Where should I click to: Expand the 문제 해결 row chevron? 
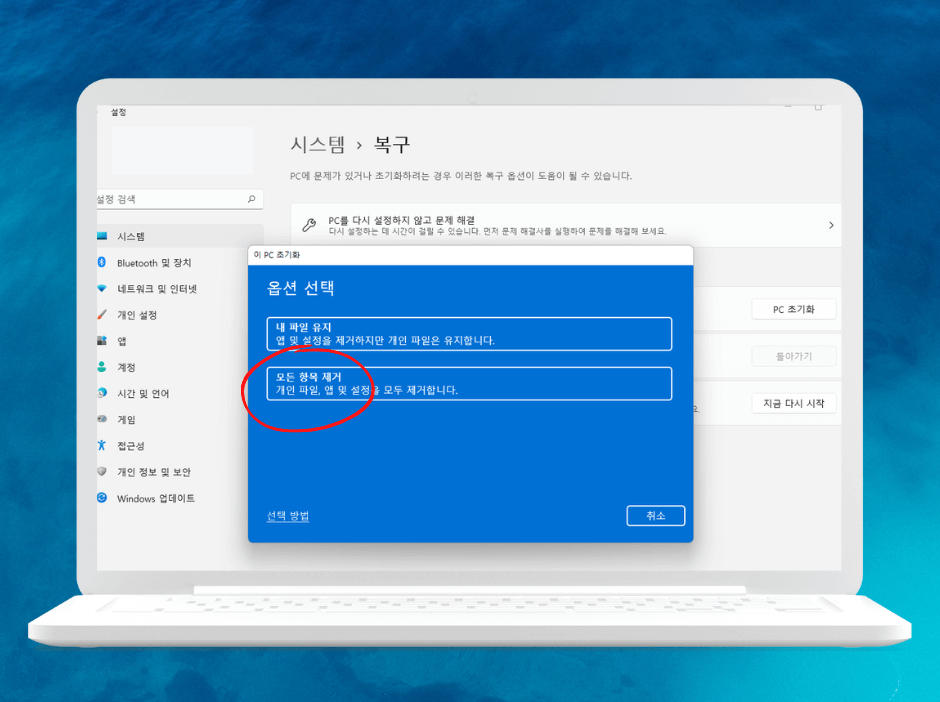click(830, 224)
